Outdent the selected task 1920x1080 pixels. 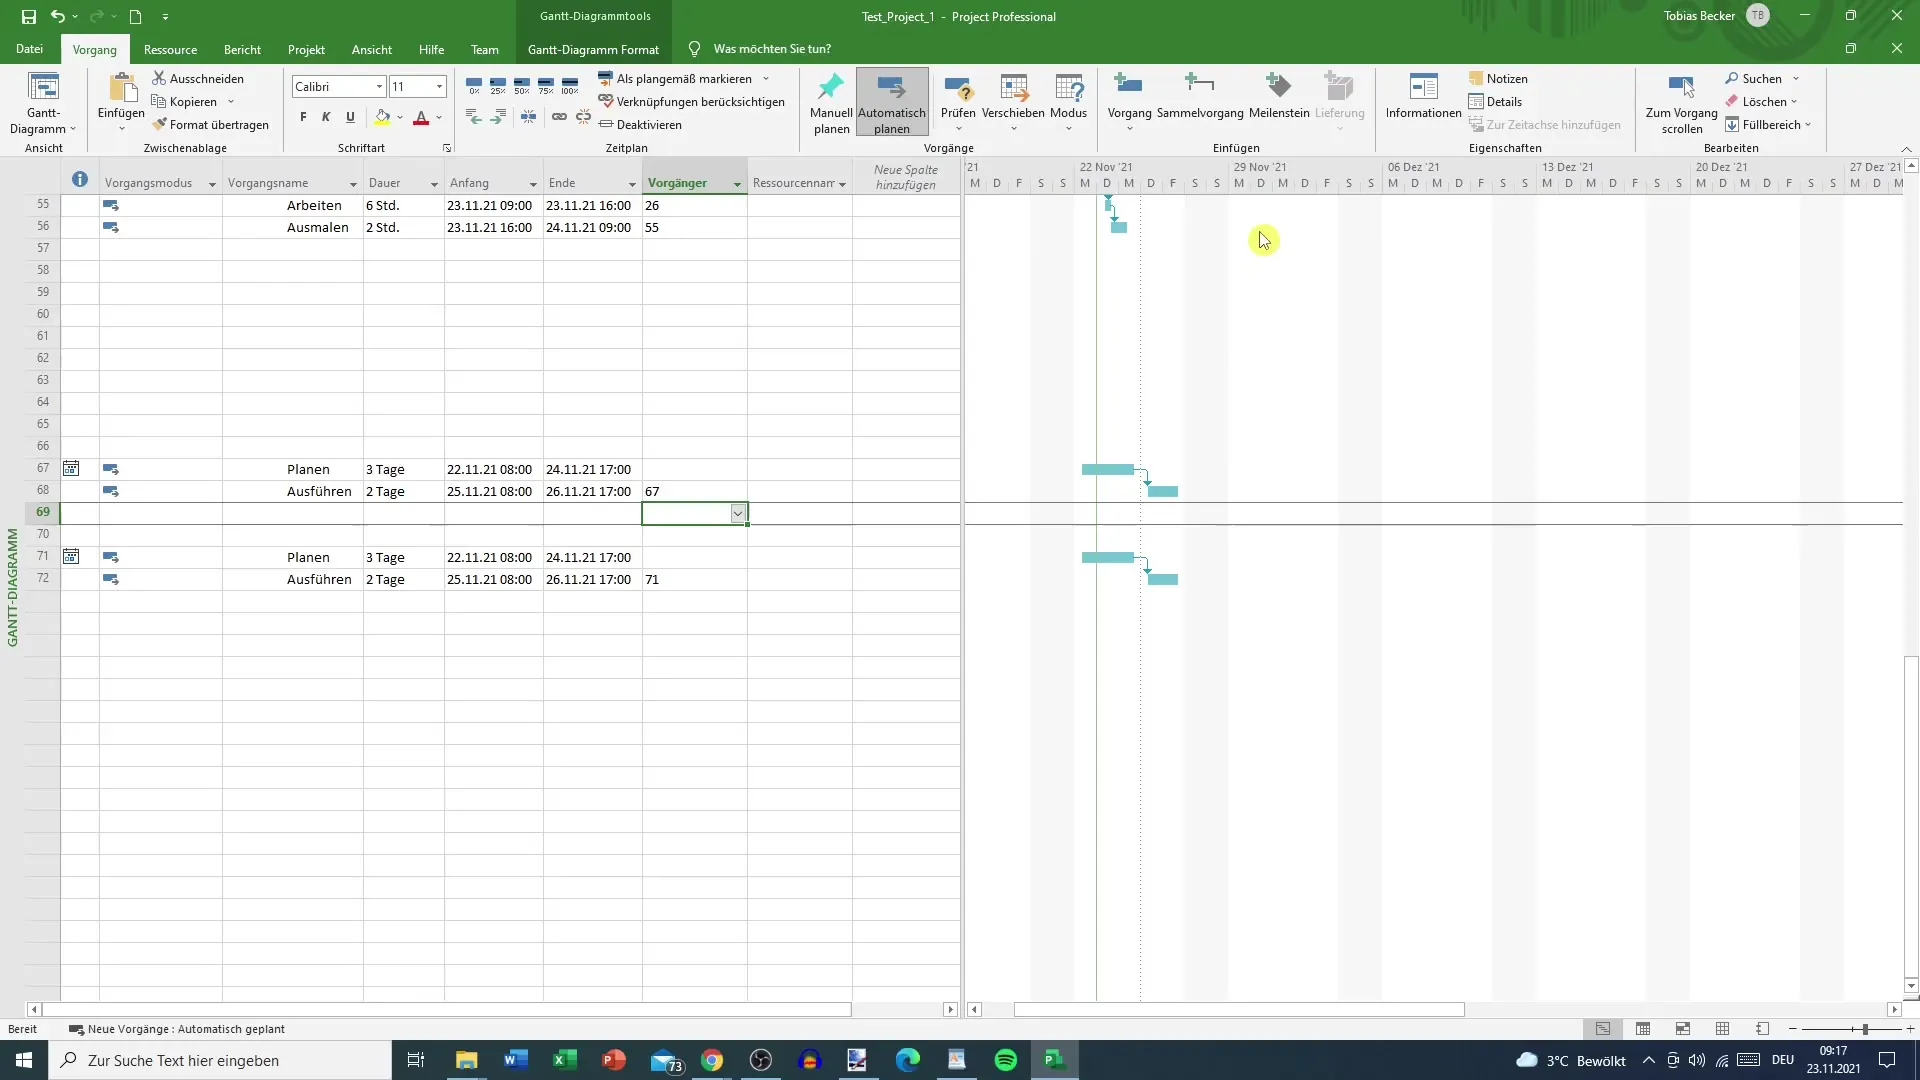click(474, 117)
